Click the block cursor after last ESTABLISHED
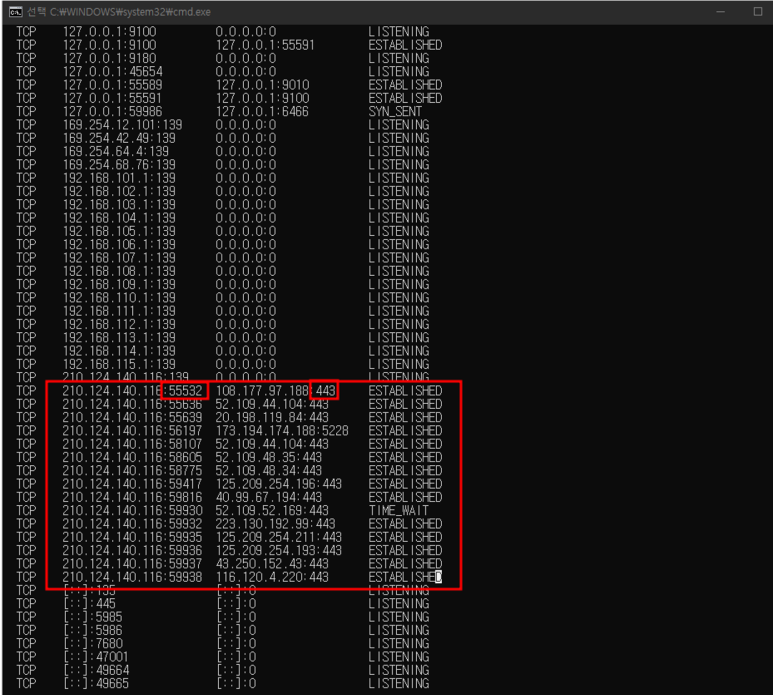Viewport: 773px width, 695px height. pos(438,577)
